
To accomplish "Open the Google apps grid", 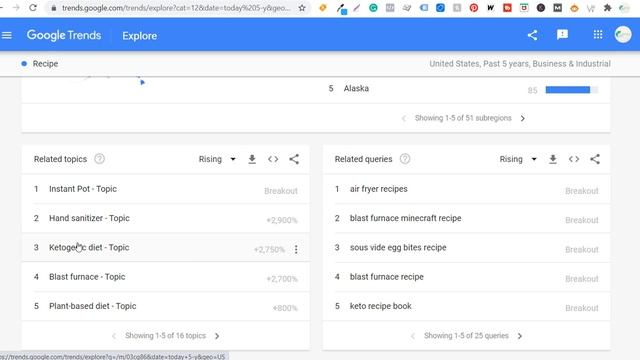I will tap(598, 35).
